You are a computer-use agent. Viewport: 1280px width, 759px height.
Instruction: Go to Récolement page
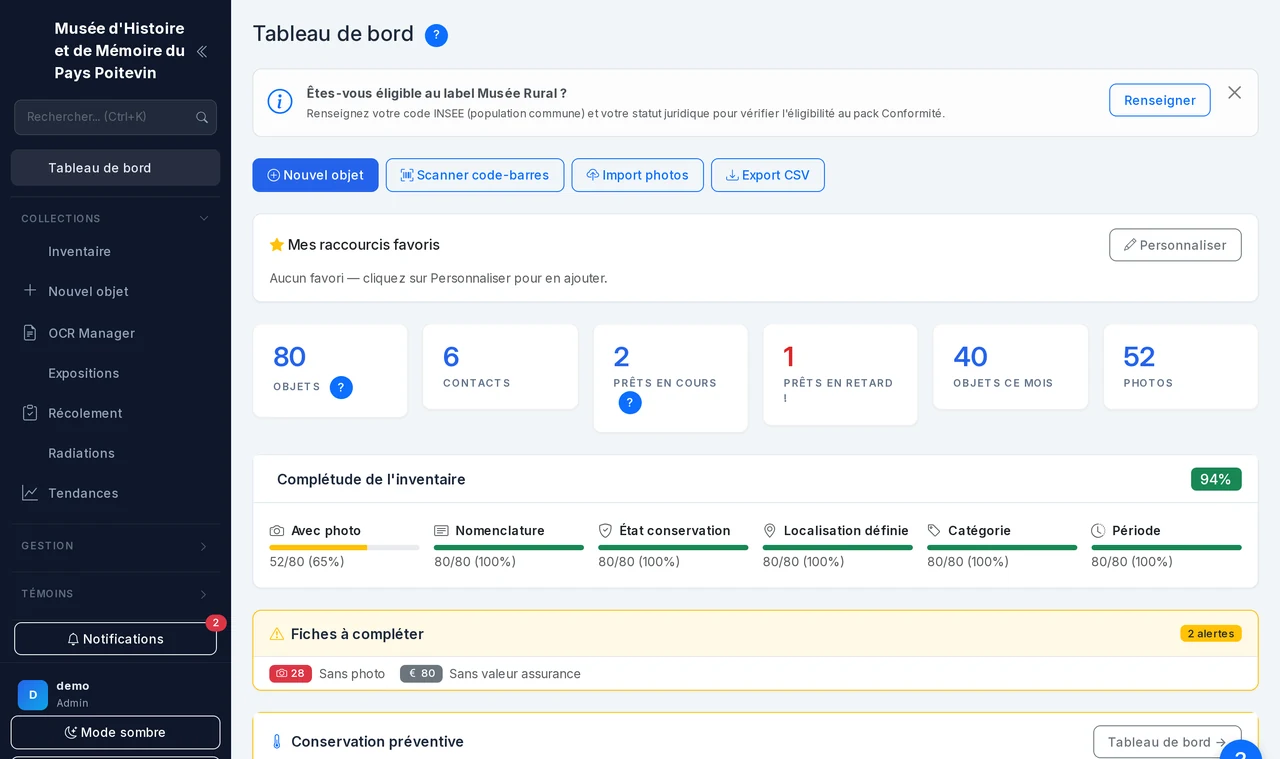point(115,413)
